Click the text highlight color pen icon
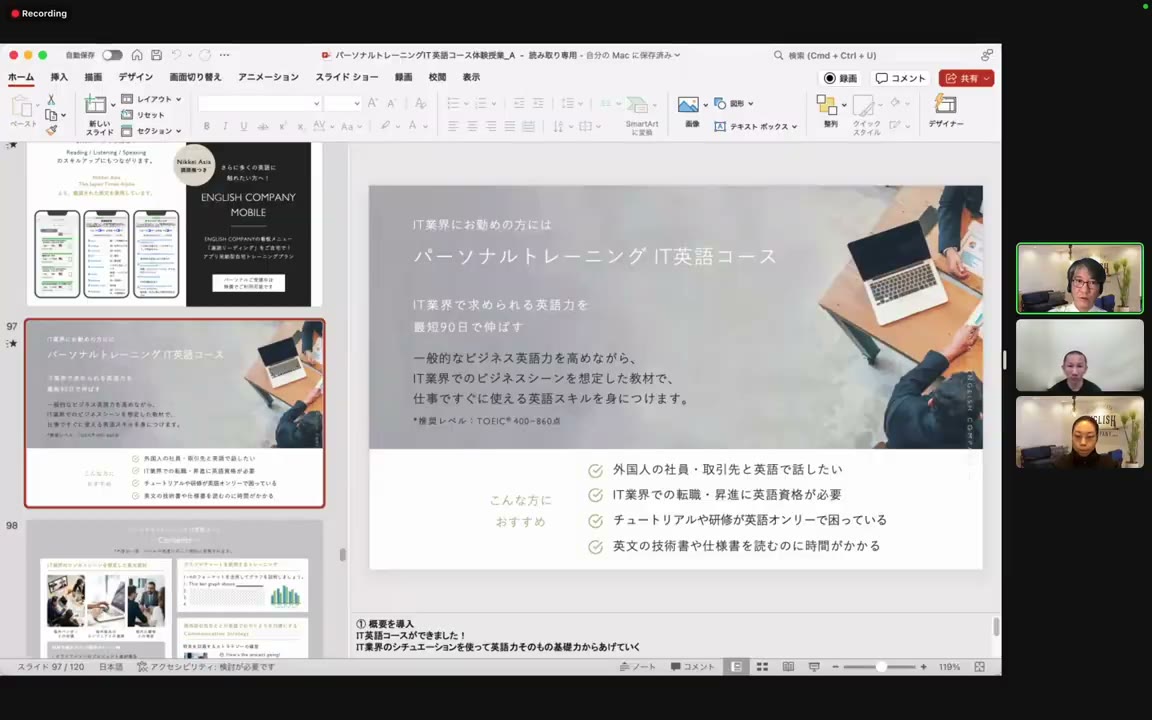The height and width of the screenshot is (720, 1152). [x=385, y=126]
